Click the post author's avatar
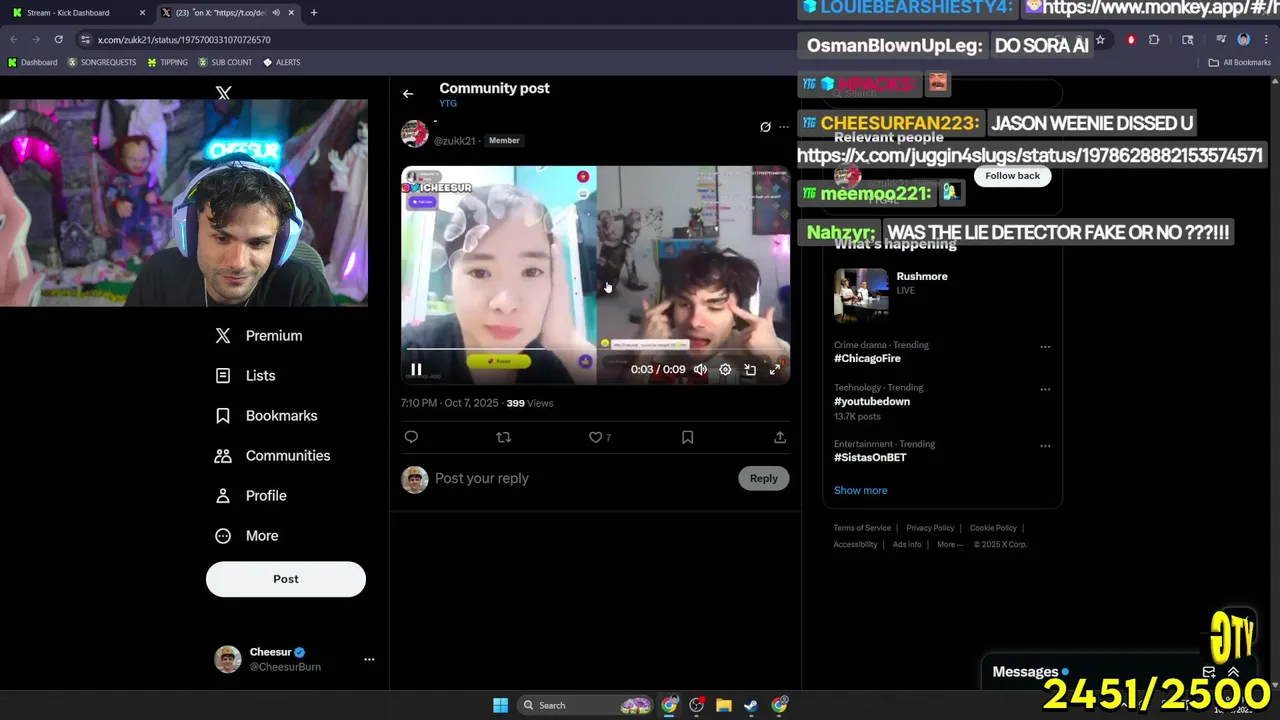1280x720 pixels. click(x=414, y=134)
